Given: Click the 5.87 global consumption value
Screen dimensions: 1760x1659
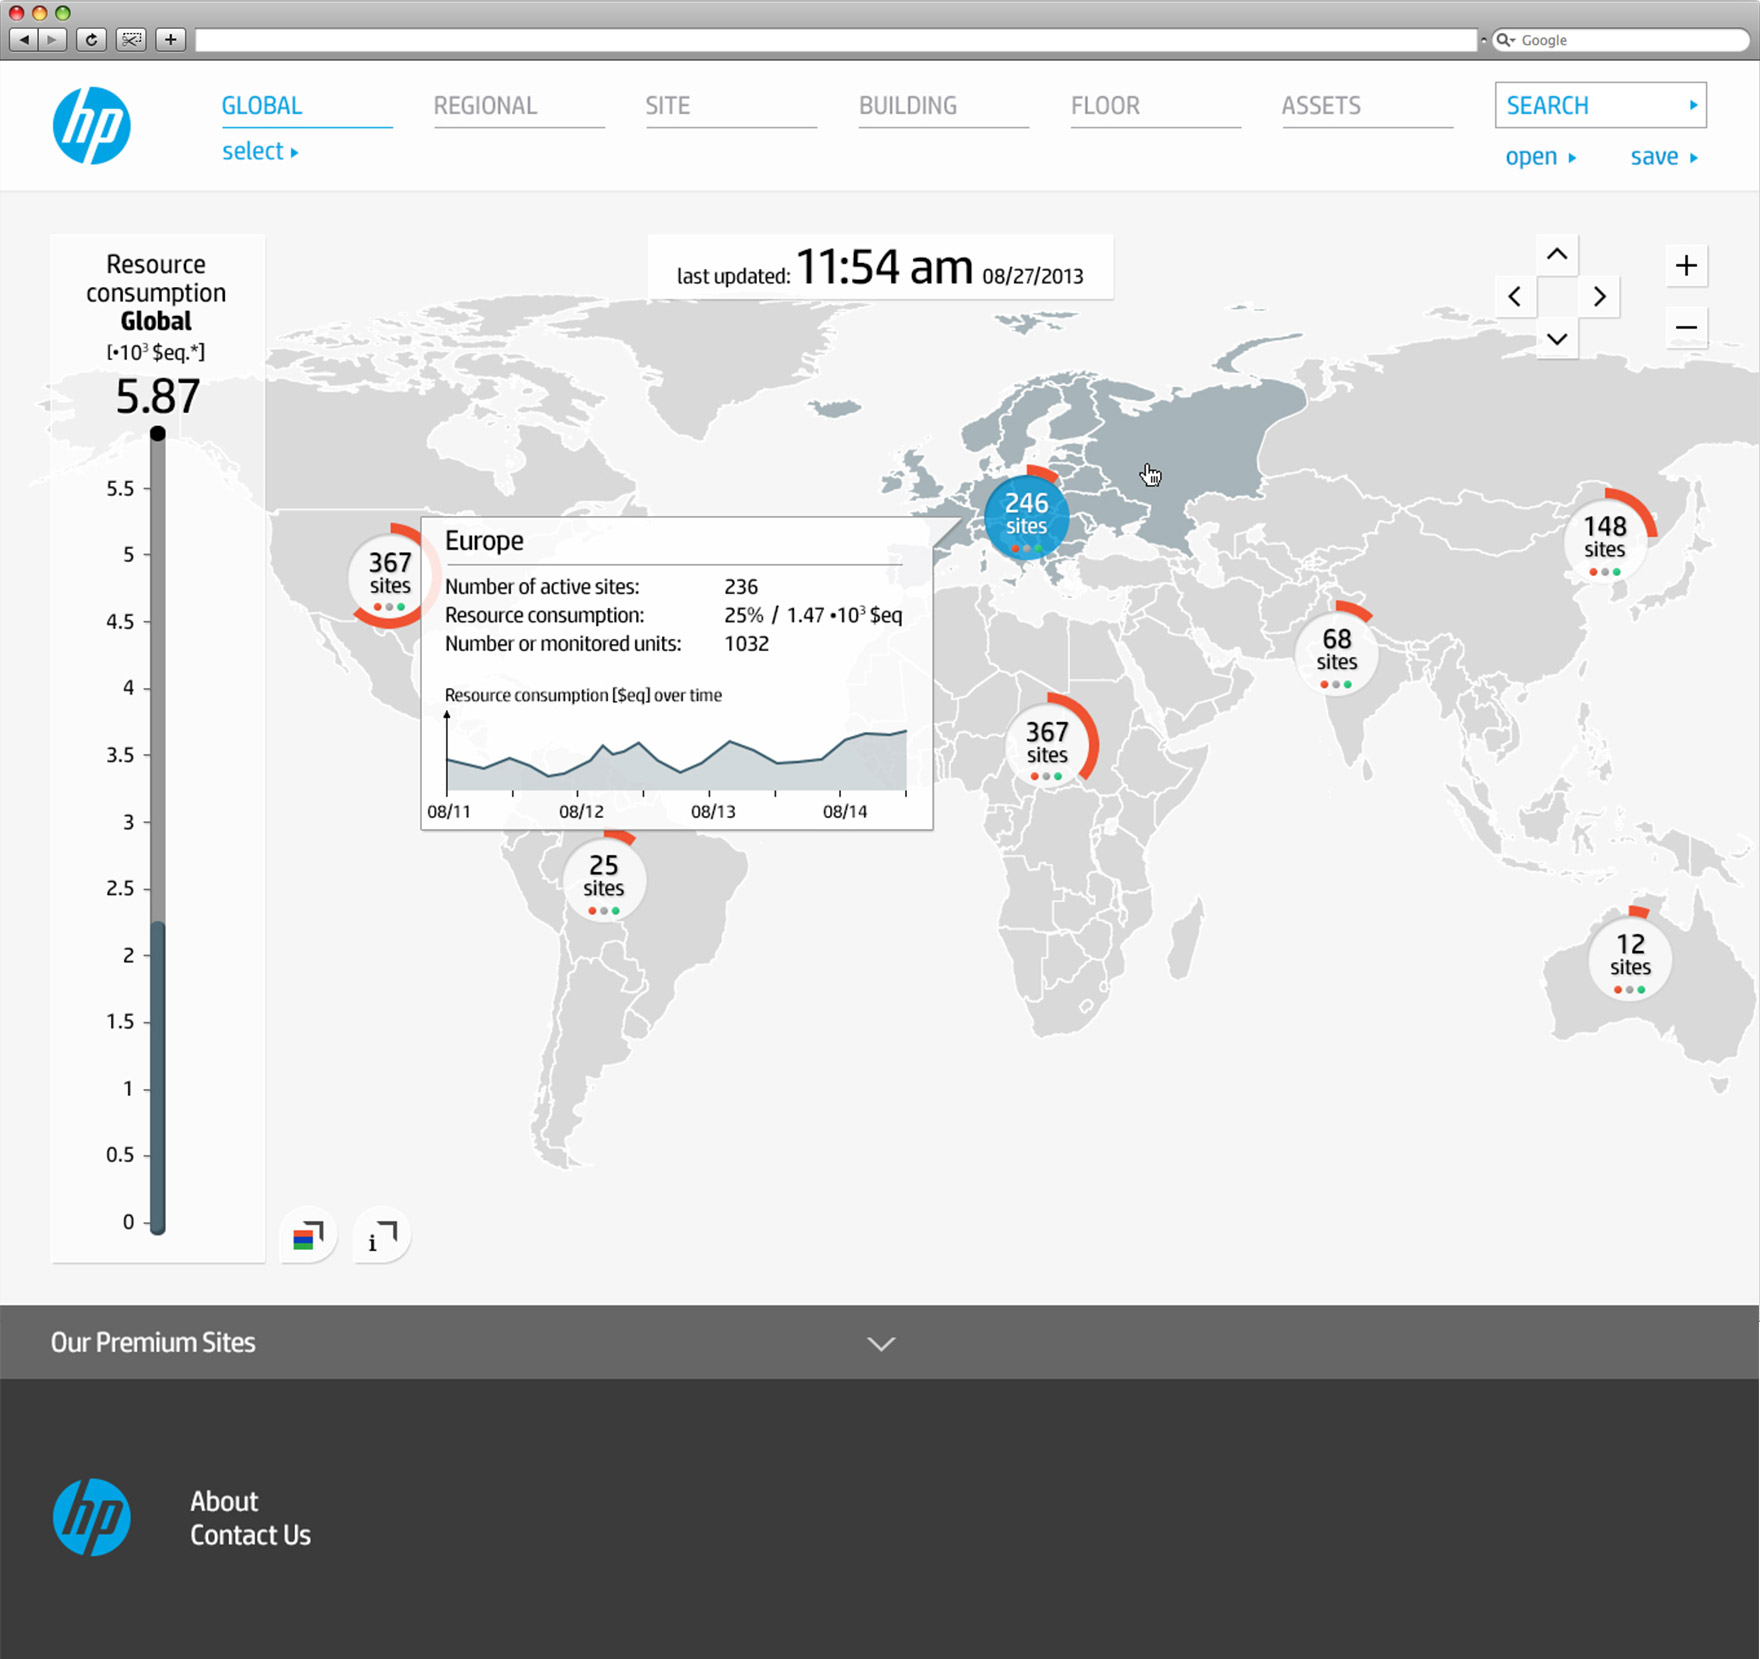Looking at the screenshot, I should tap(158, 397).
